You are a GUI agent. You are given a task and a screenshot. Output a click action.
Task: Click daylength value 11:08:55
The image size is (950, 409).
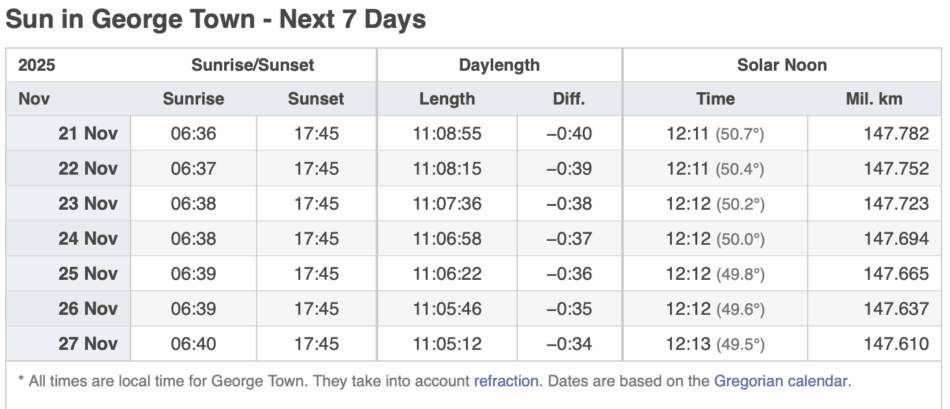[x=447, y=134]
